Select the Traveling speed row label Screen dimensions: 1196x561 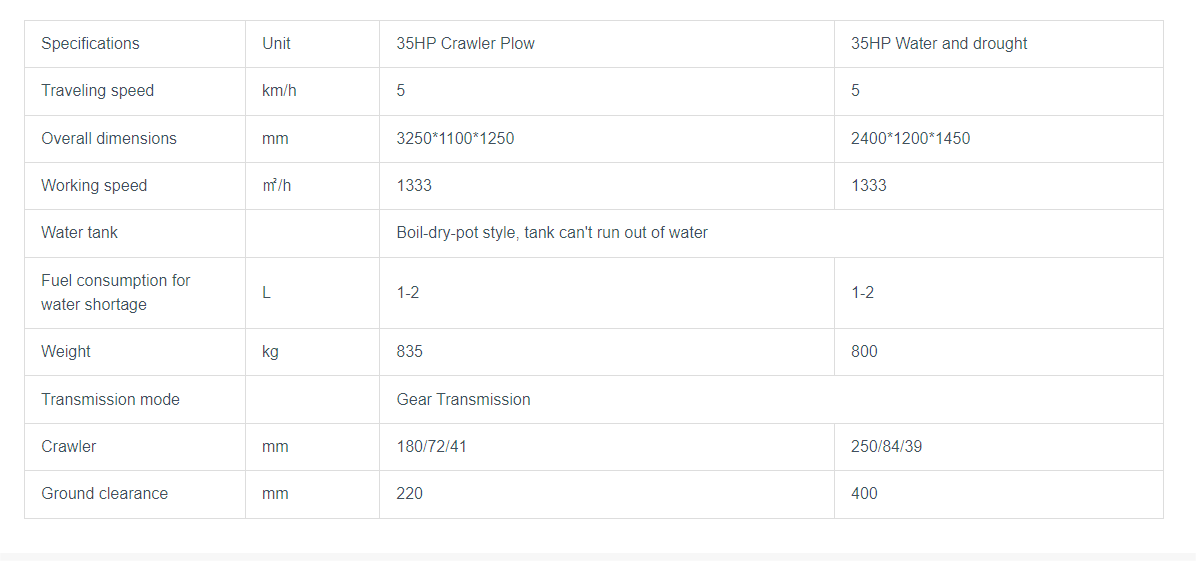[x=97, y=91]
